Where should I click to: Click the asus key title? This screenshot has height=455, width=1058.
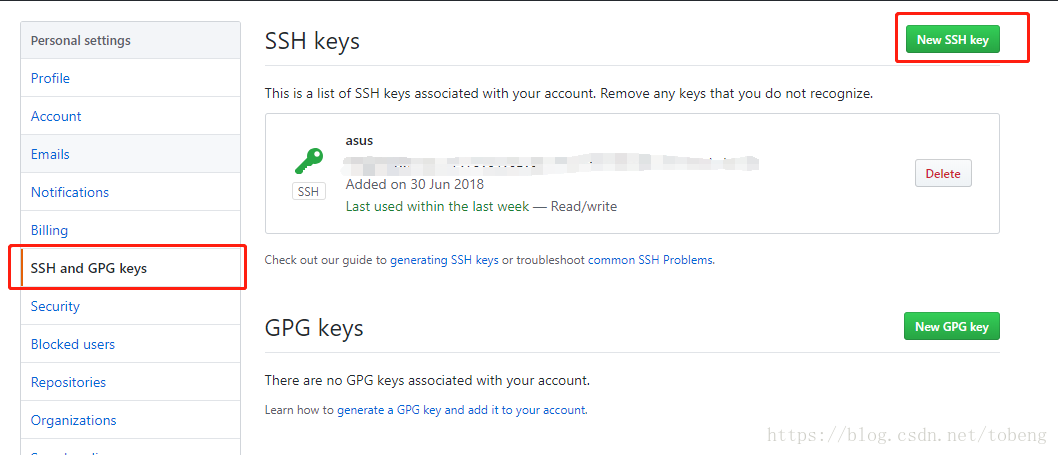(359, 141)
